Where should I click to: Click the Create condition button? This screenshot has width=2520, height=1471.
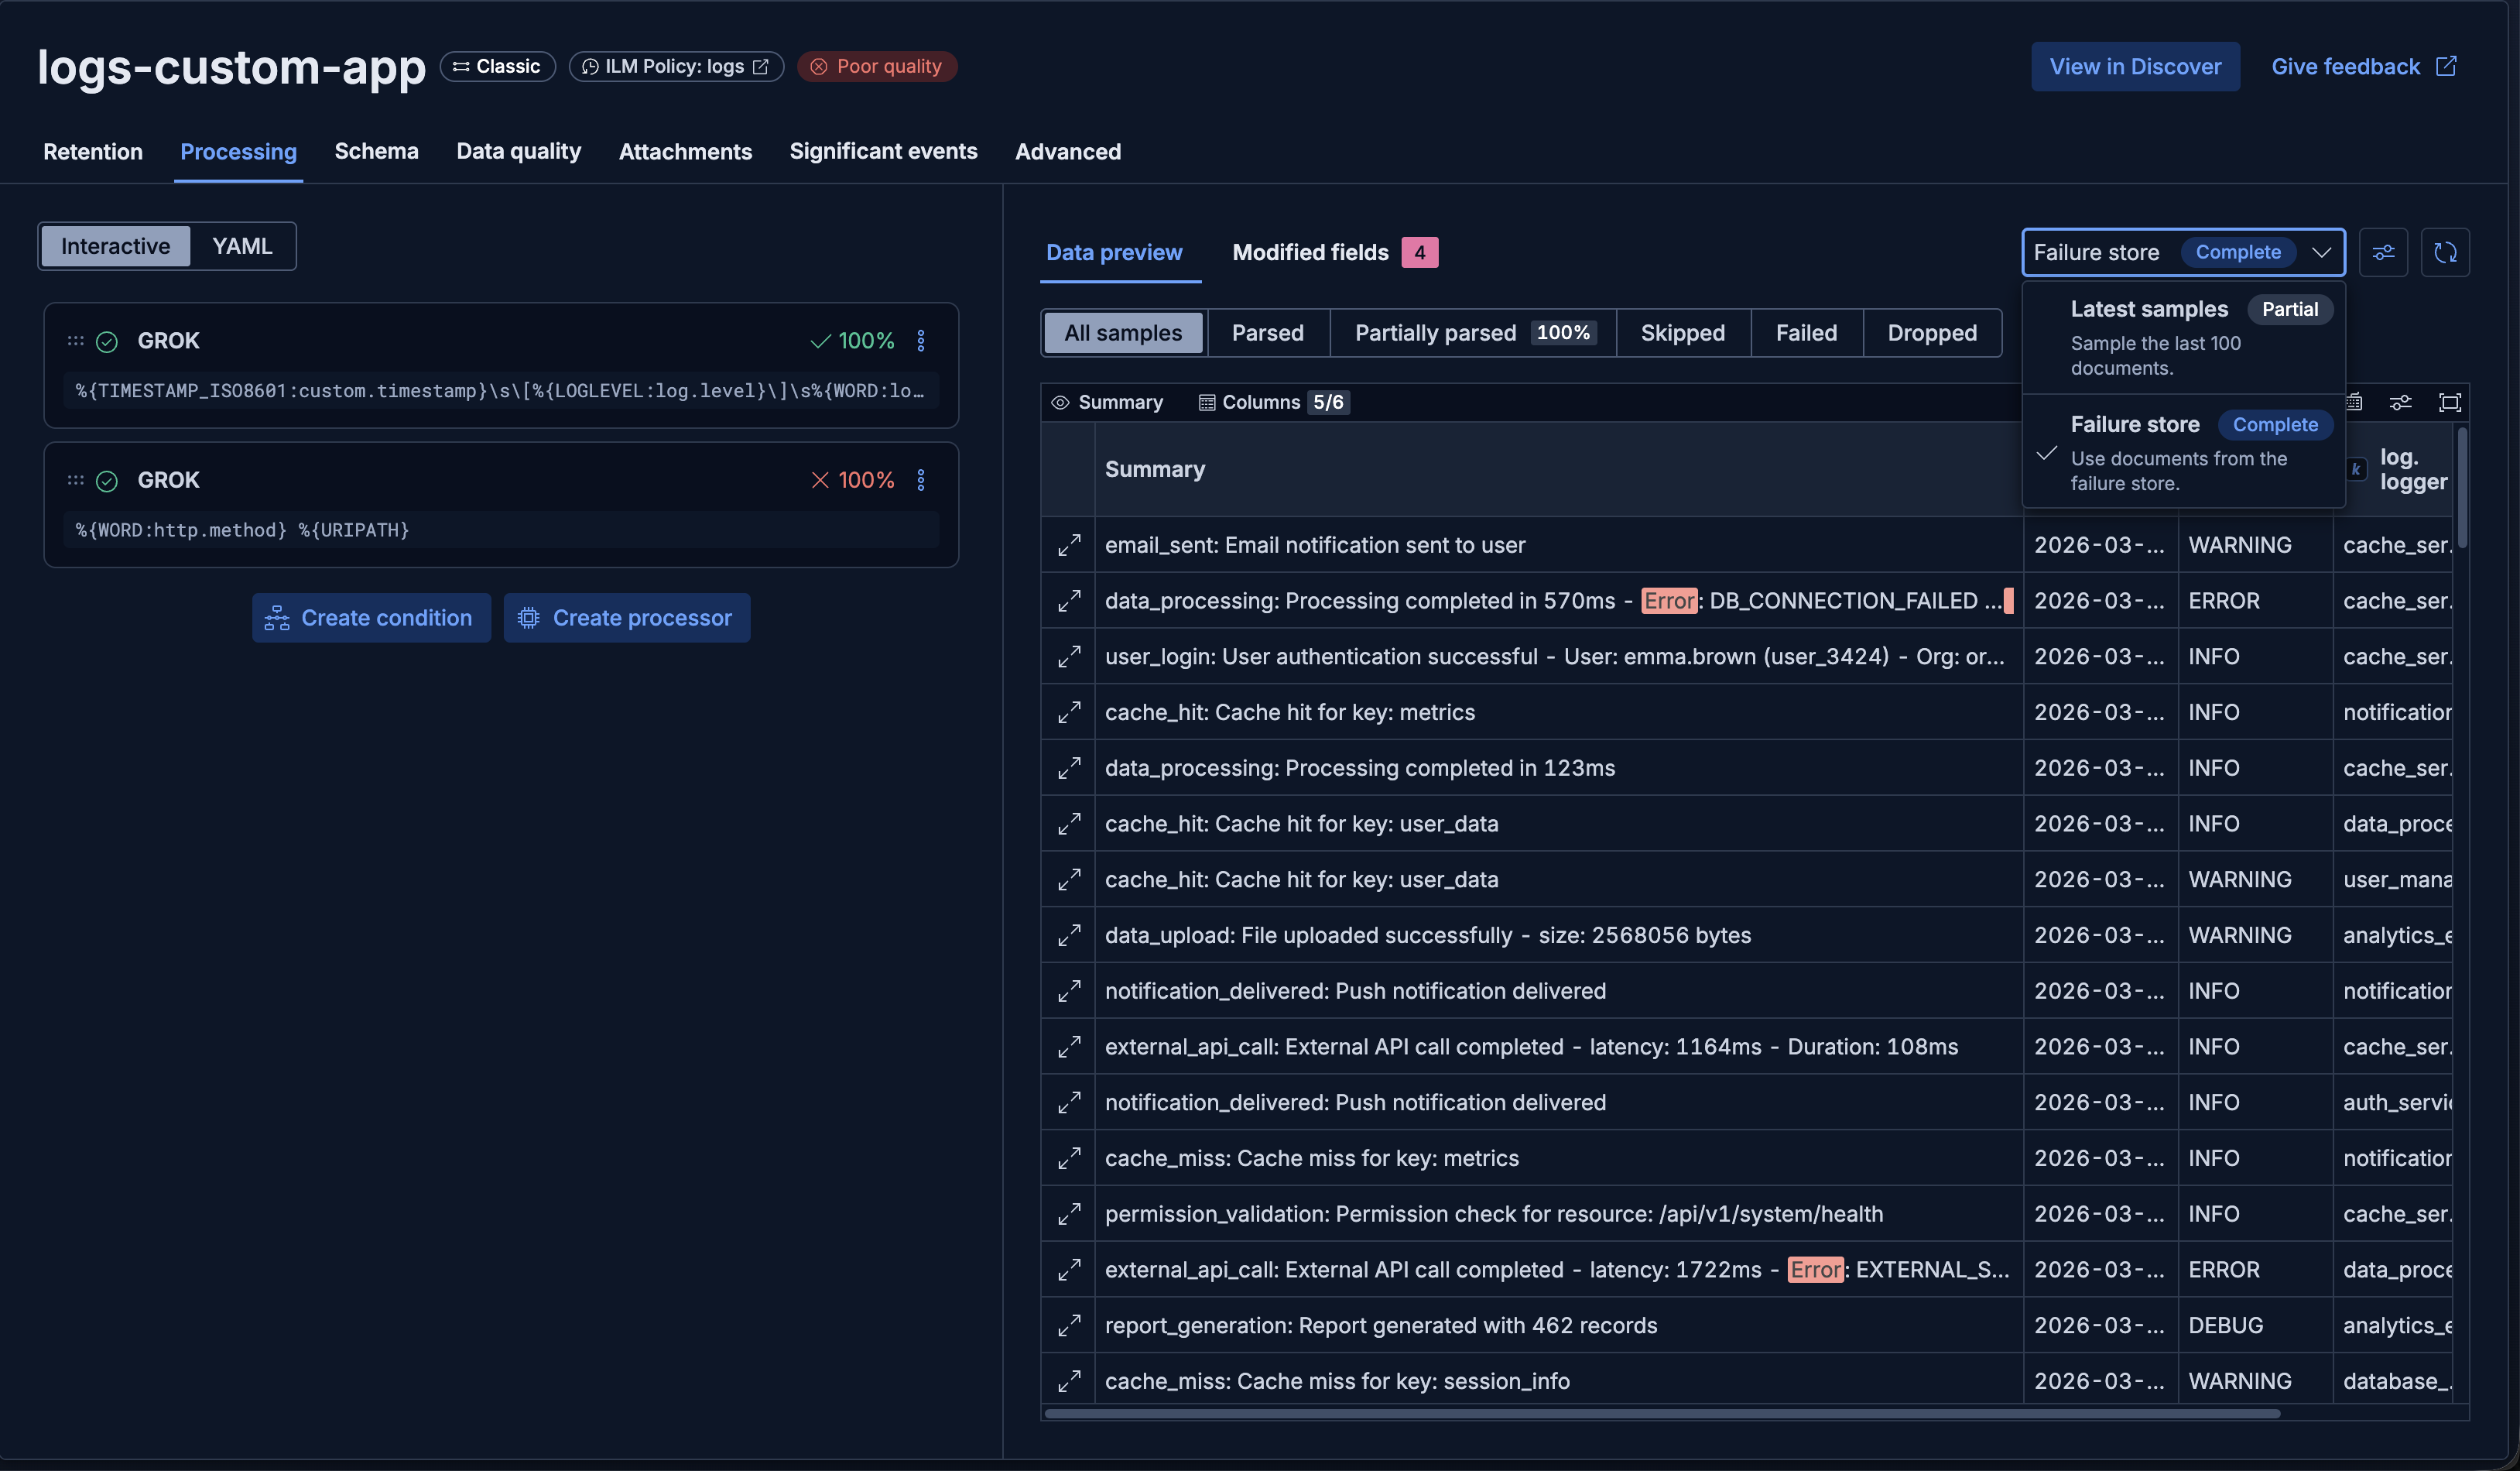[371, 618]
